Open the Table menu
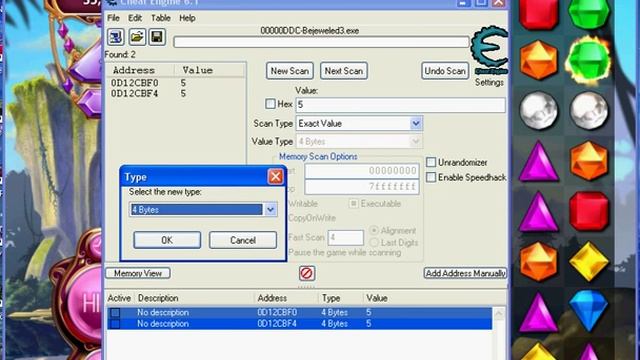 (160, 18)
